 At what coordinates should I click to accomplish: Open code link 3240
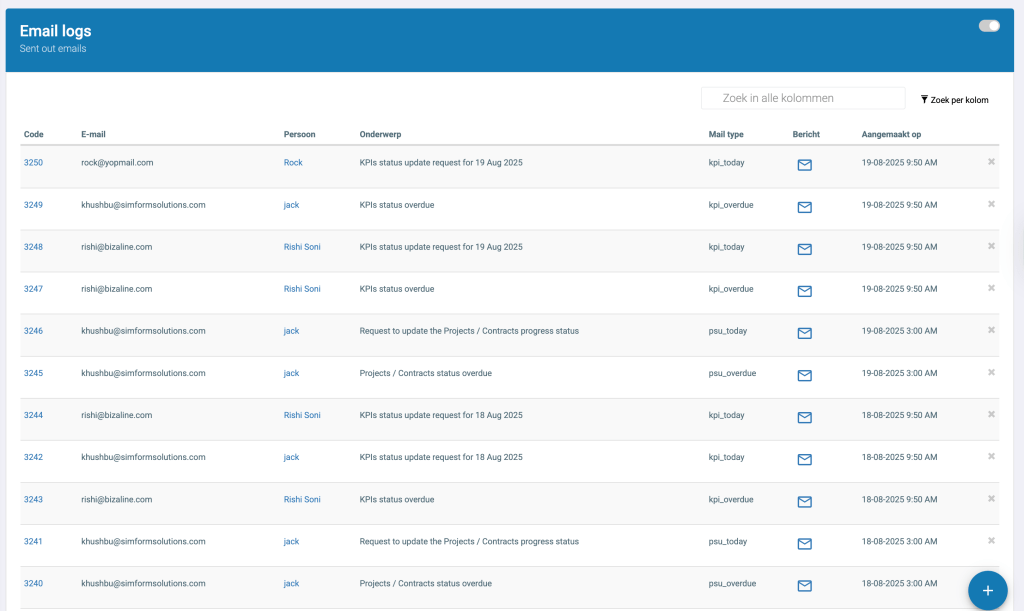[x=33, y=583]
